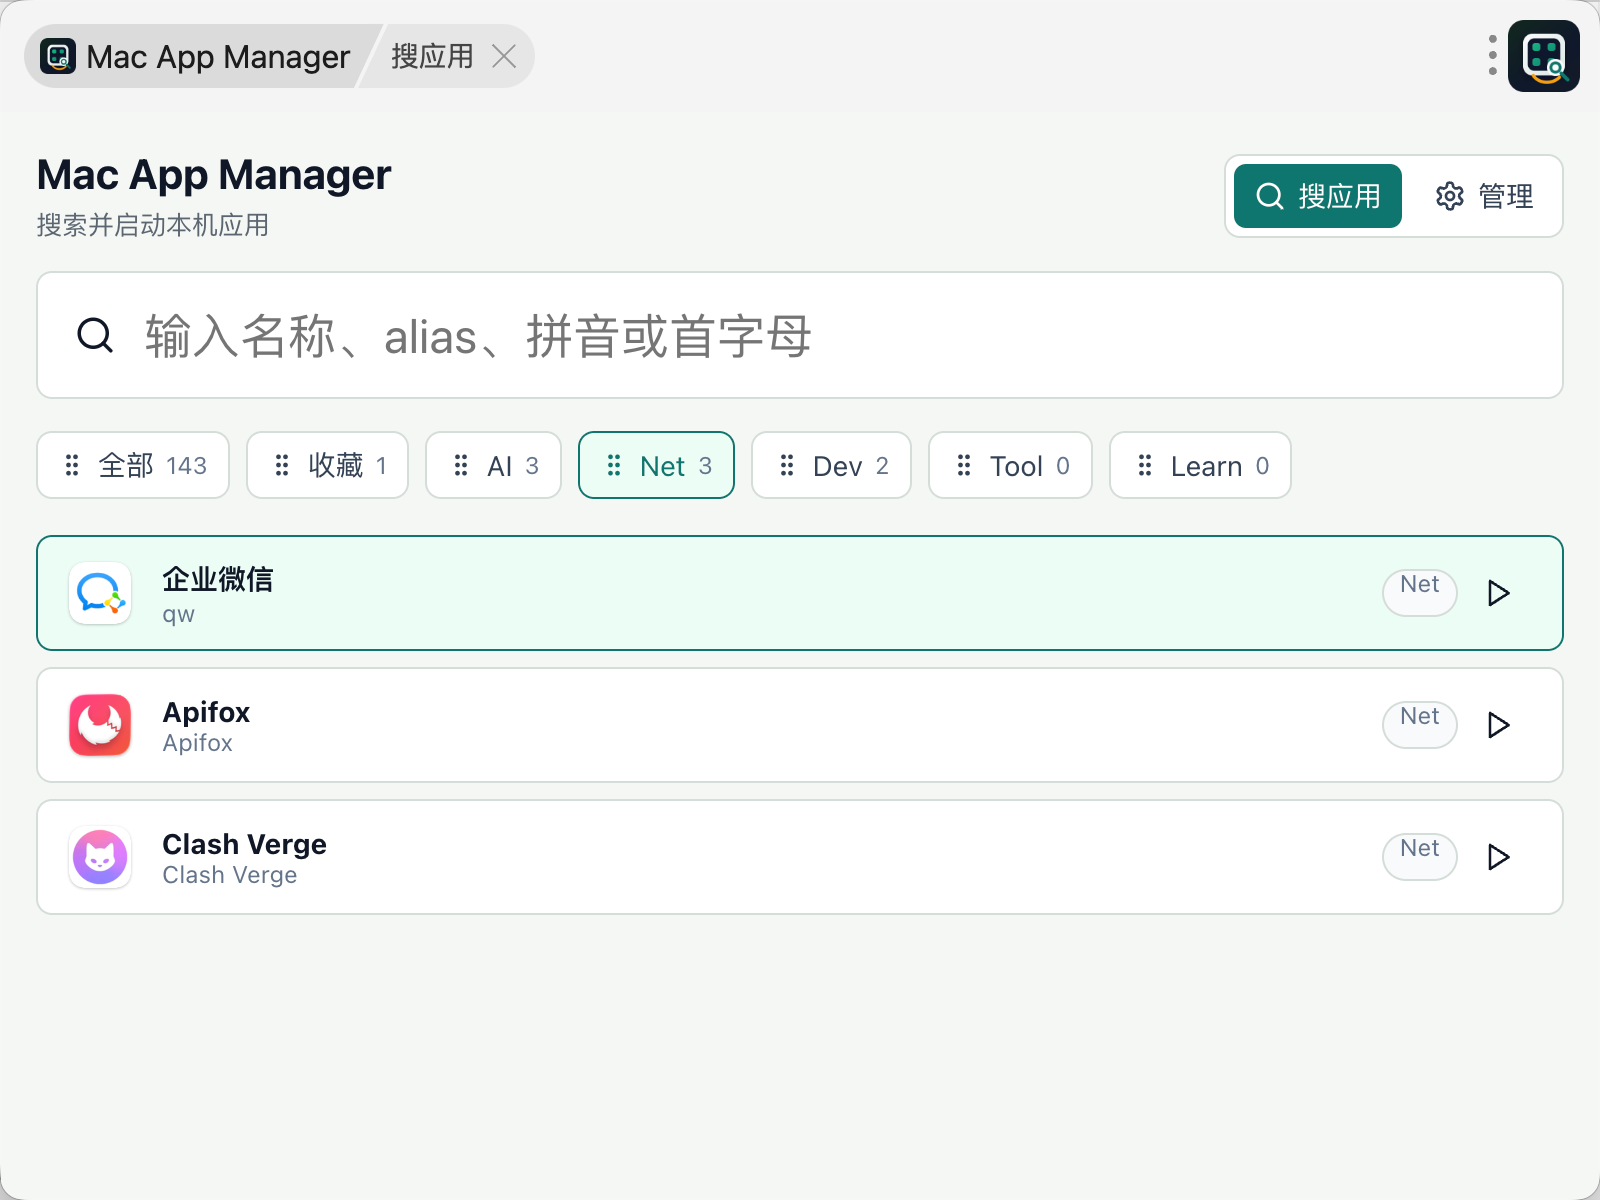Click the drag handle on the 收藏 filter
This screenshot has height=1200, width=1600.
pos(282,465)
